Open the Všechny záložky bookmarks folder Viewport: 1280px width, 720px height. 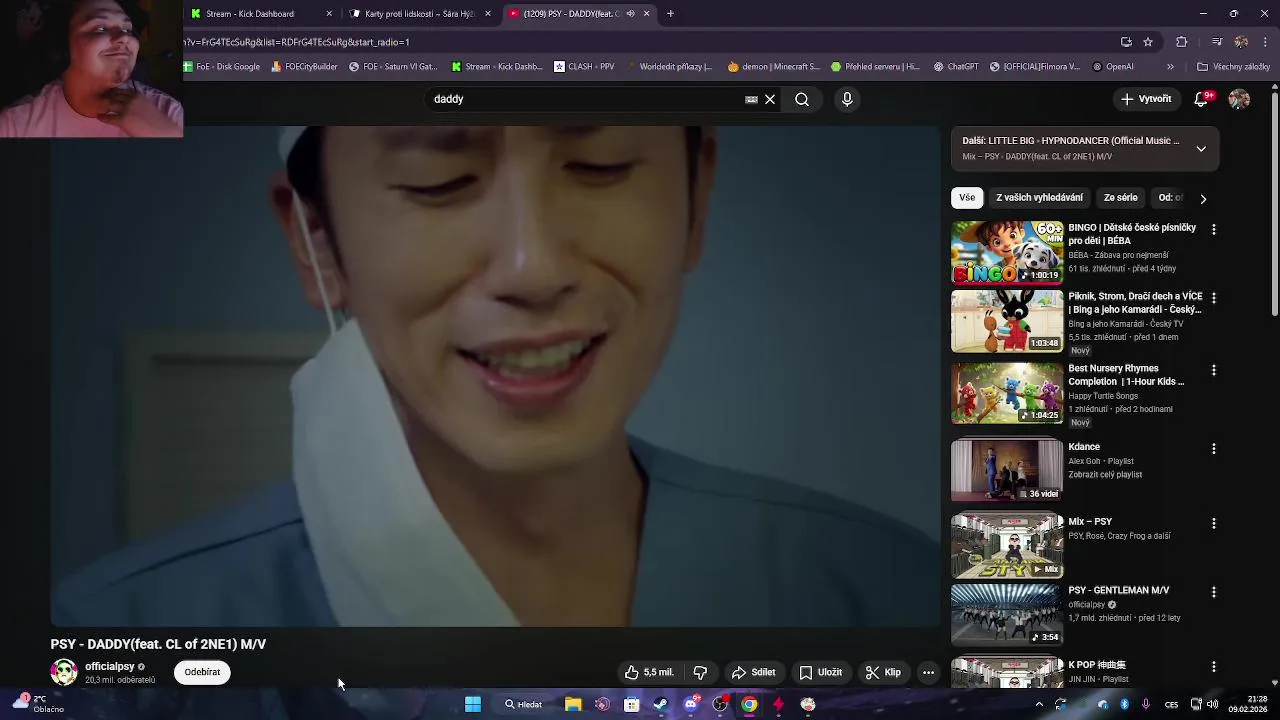tap(1233, 67)
